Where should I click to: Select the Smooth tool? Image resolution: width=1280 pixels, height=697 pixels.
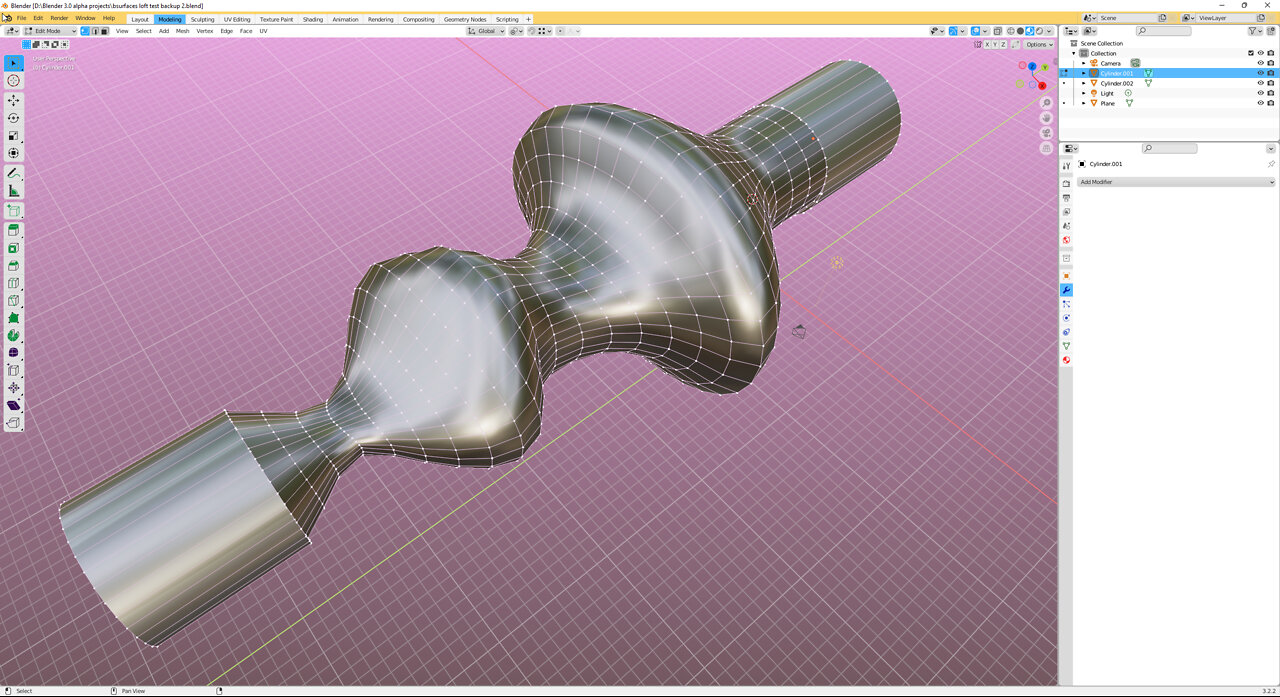coord(14,353)
